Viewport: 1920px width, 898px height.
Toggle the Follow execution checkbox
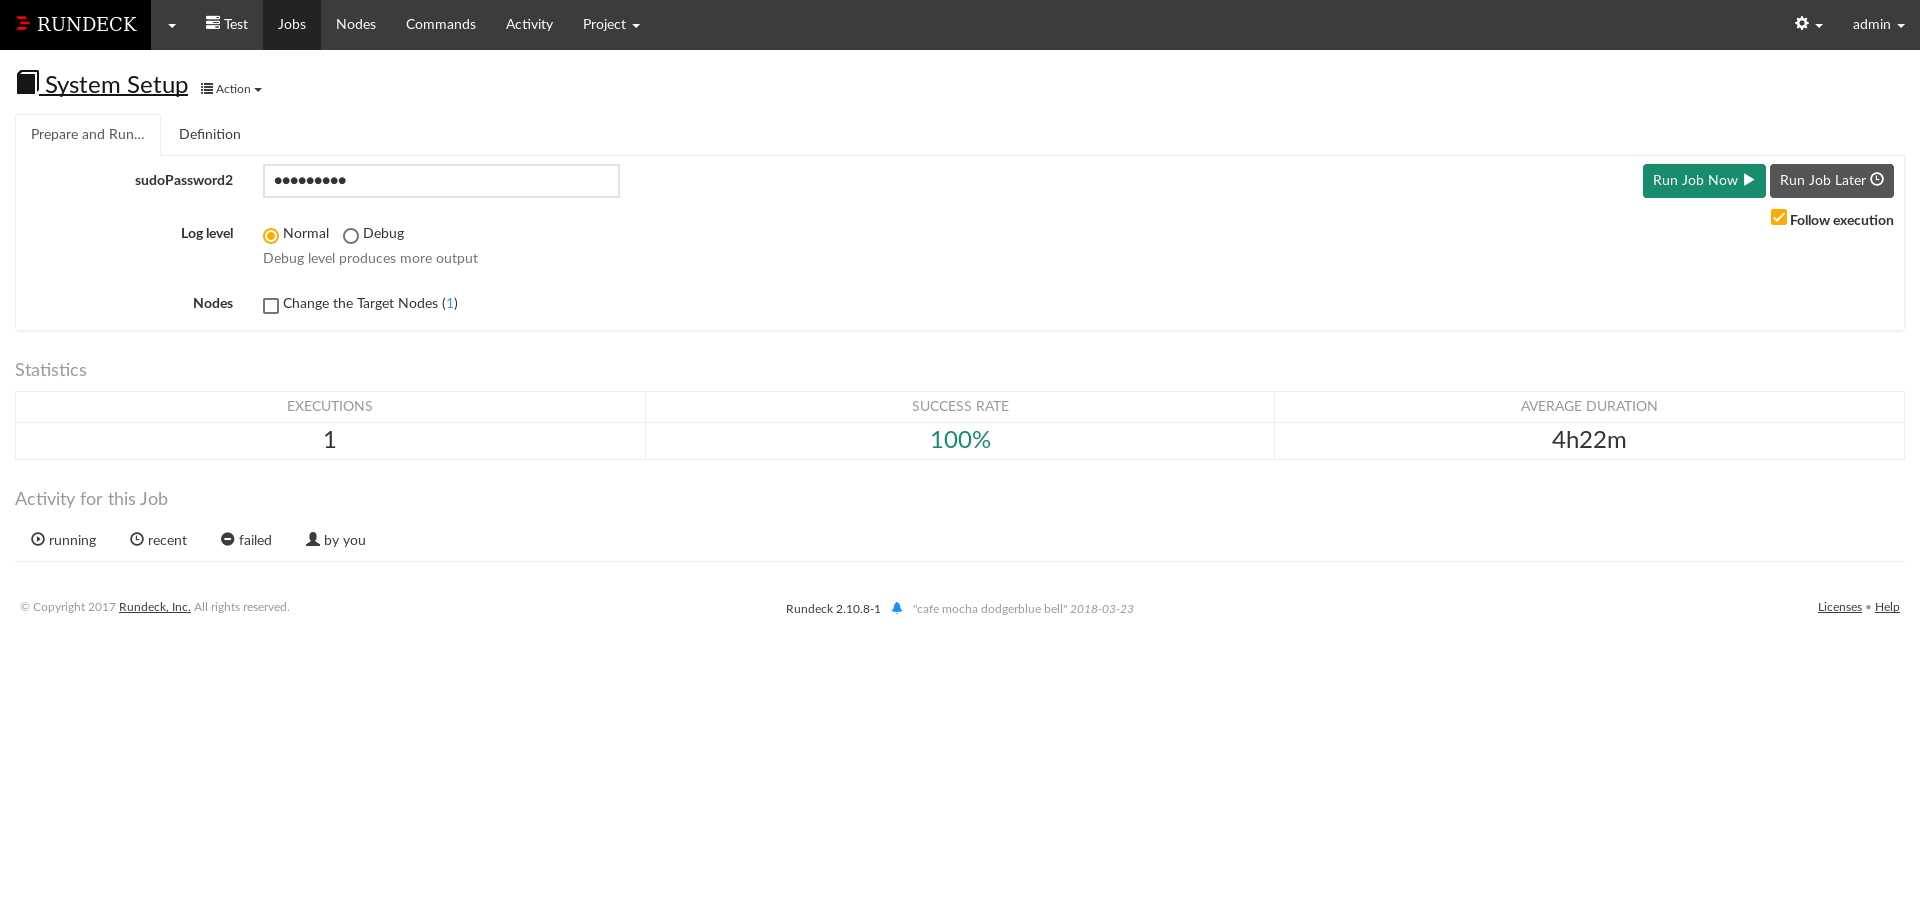pyautogui.click(x=1779, y=218)
